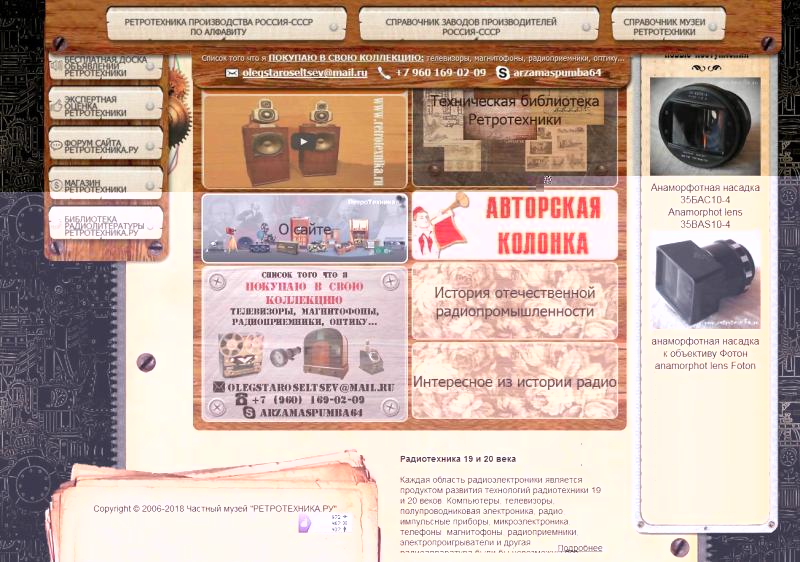Open Ретротехника производства Россия-СССР по алфавиту
The width and height of the screenshot is (800, 562).
(225, 26)
